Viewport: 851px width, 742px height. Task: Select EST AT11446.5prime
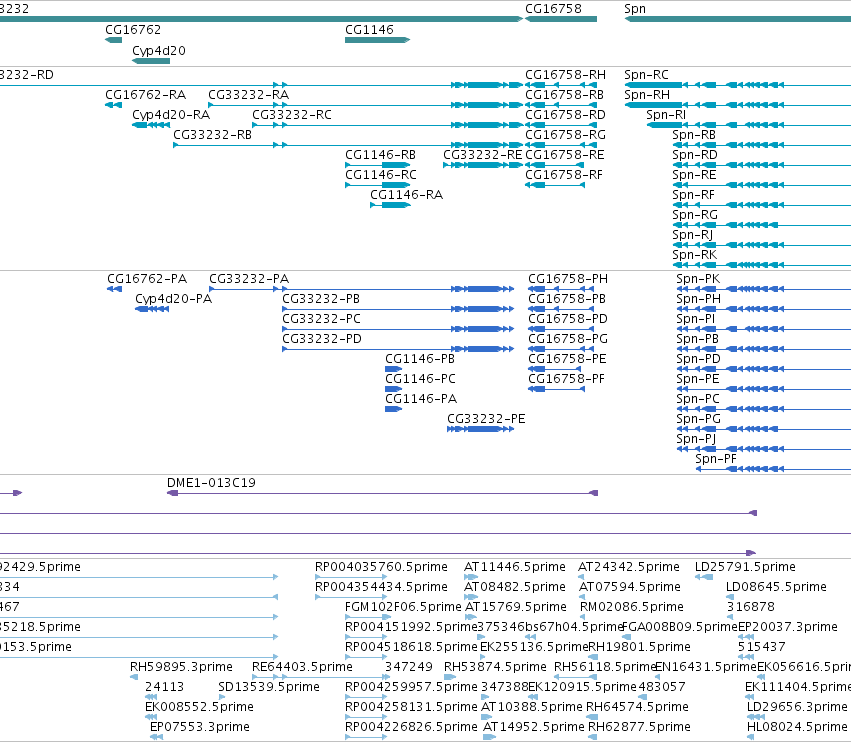pyautogui.click(x=515, y=567)
